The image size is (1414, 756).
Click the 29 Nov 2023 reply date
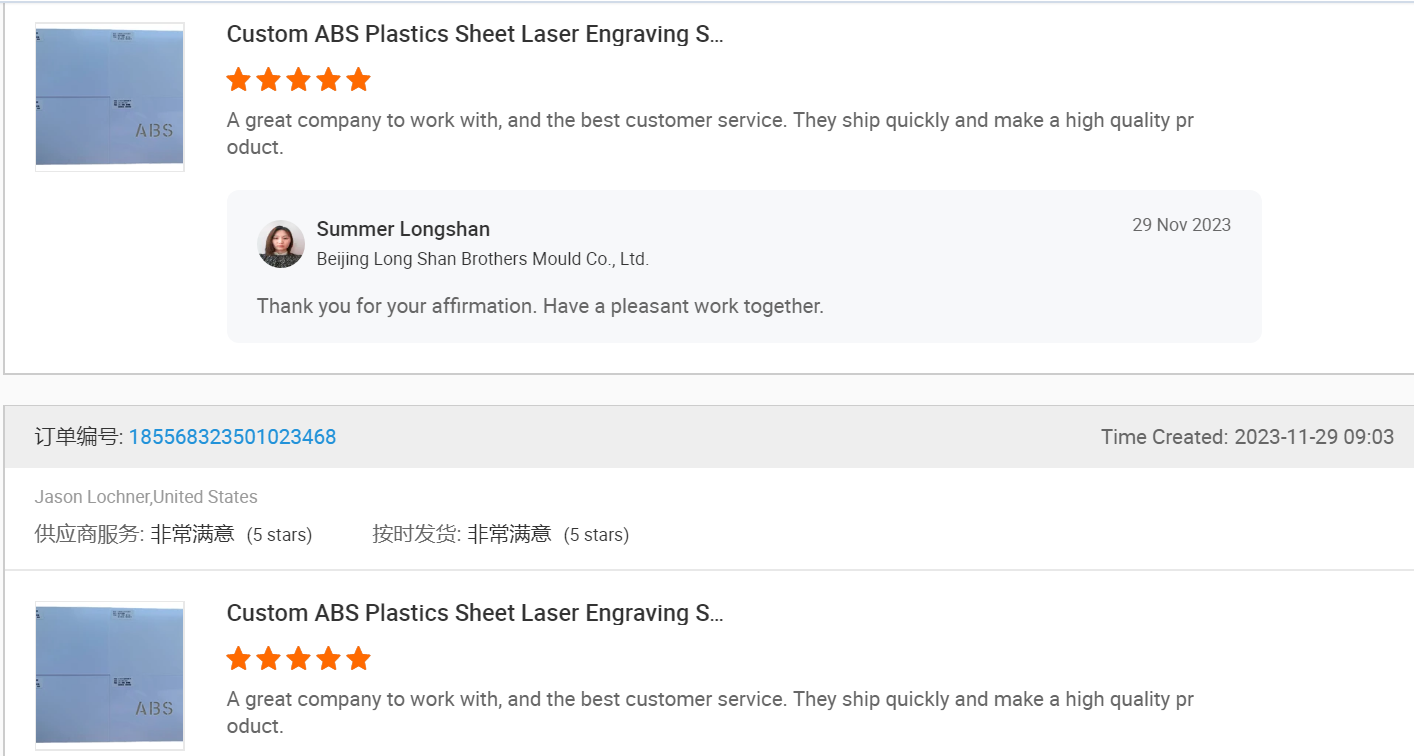click(x=1181, y=225)
